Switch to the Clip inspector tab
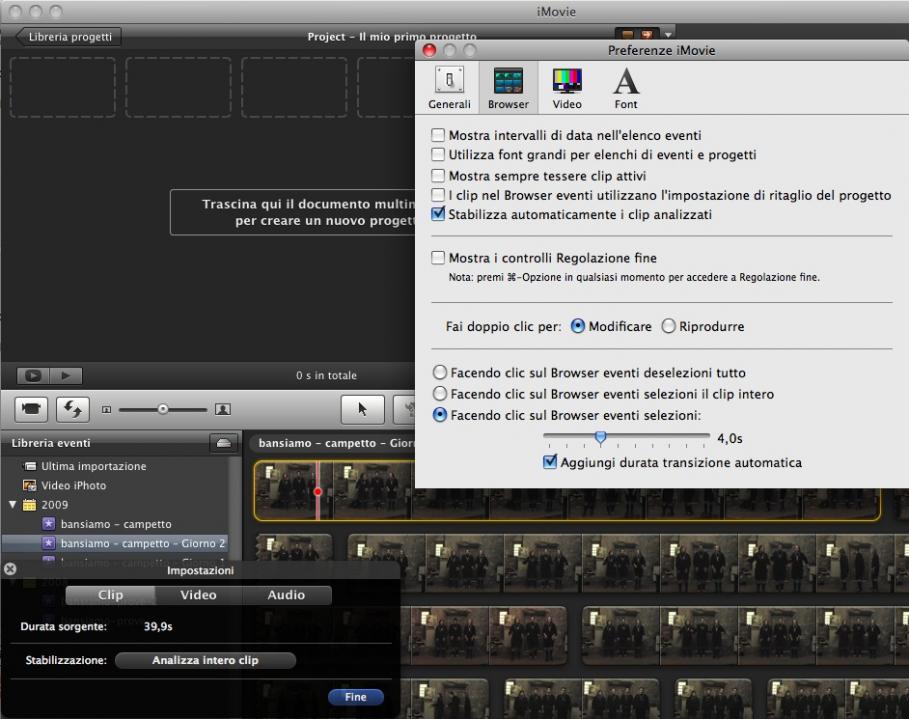This screenshot has height=719, width=909. pos(110,595)
